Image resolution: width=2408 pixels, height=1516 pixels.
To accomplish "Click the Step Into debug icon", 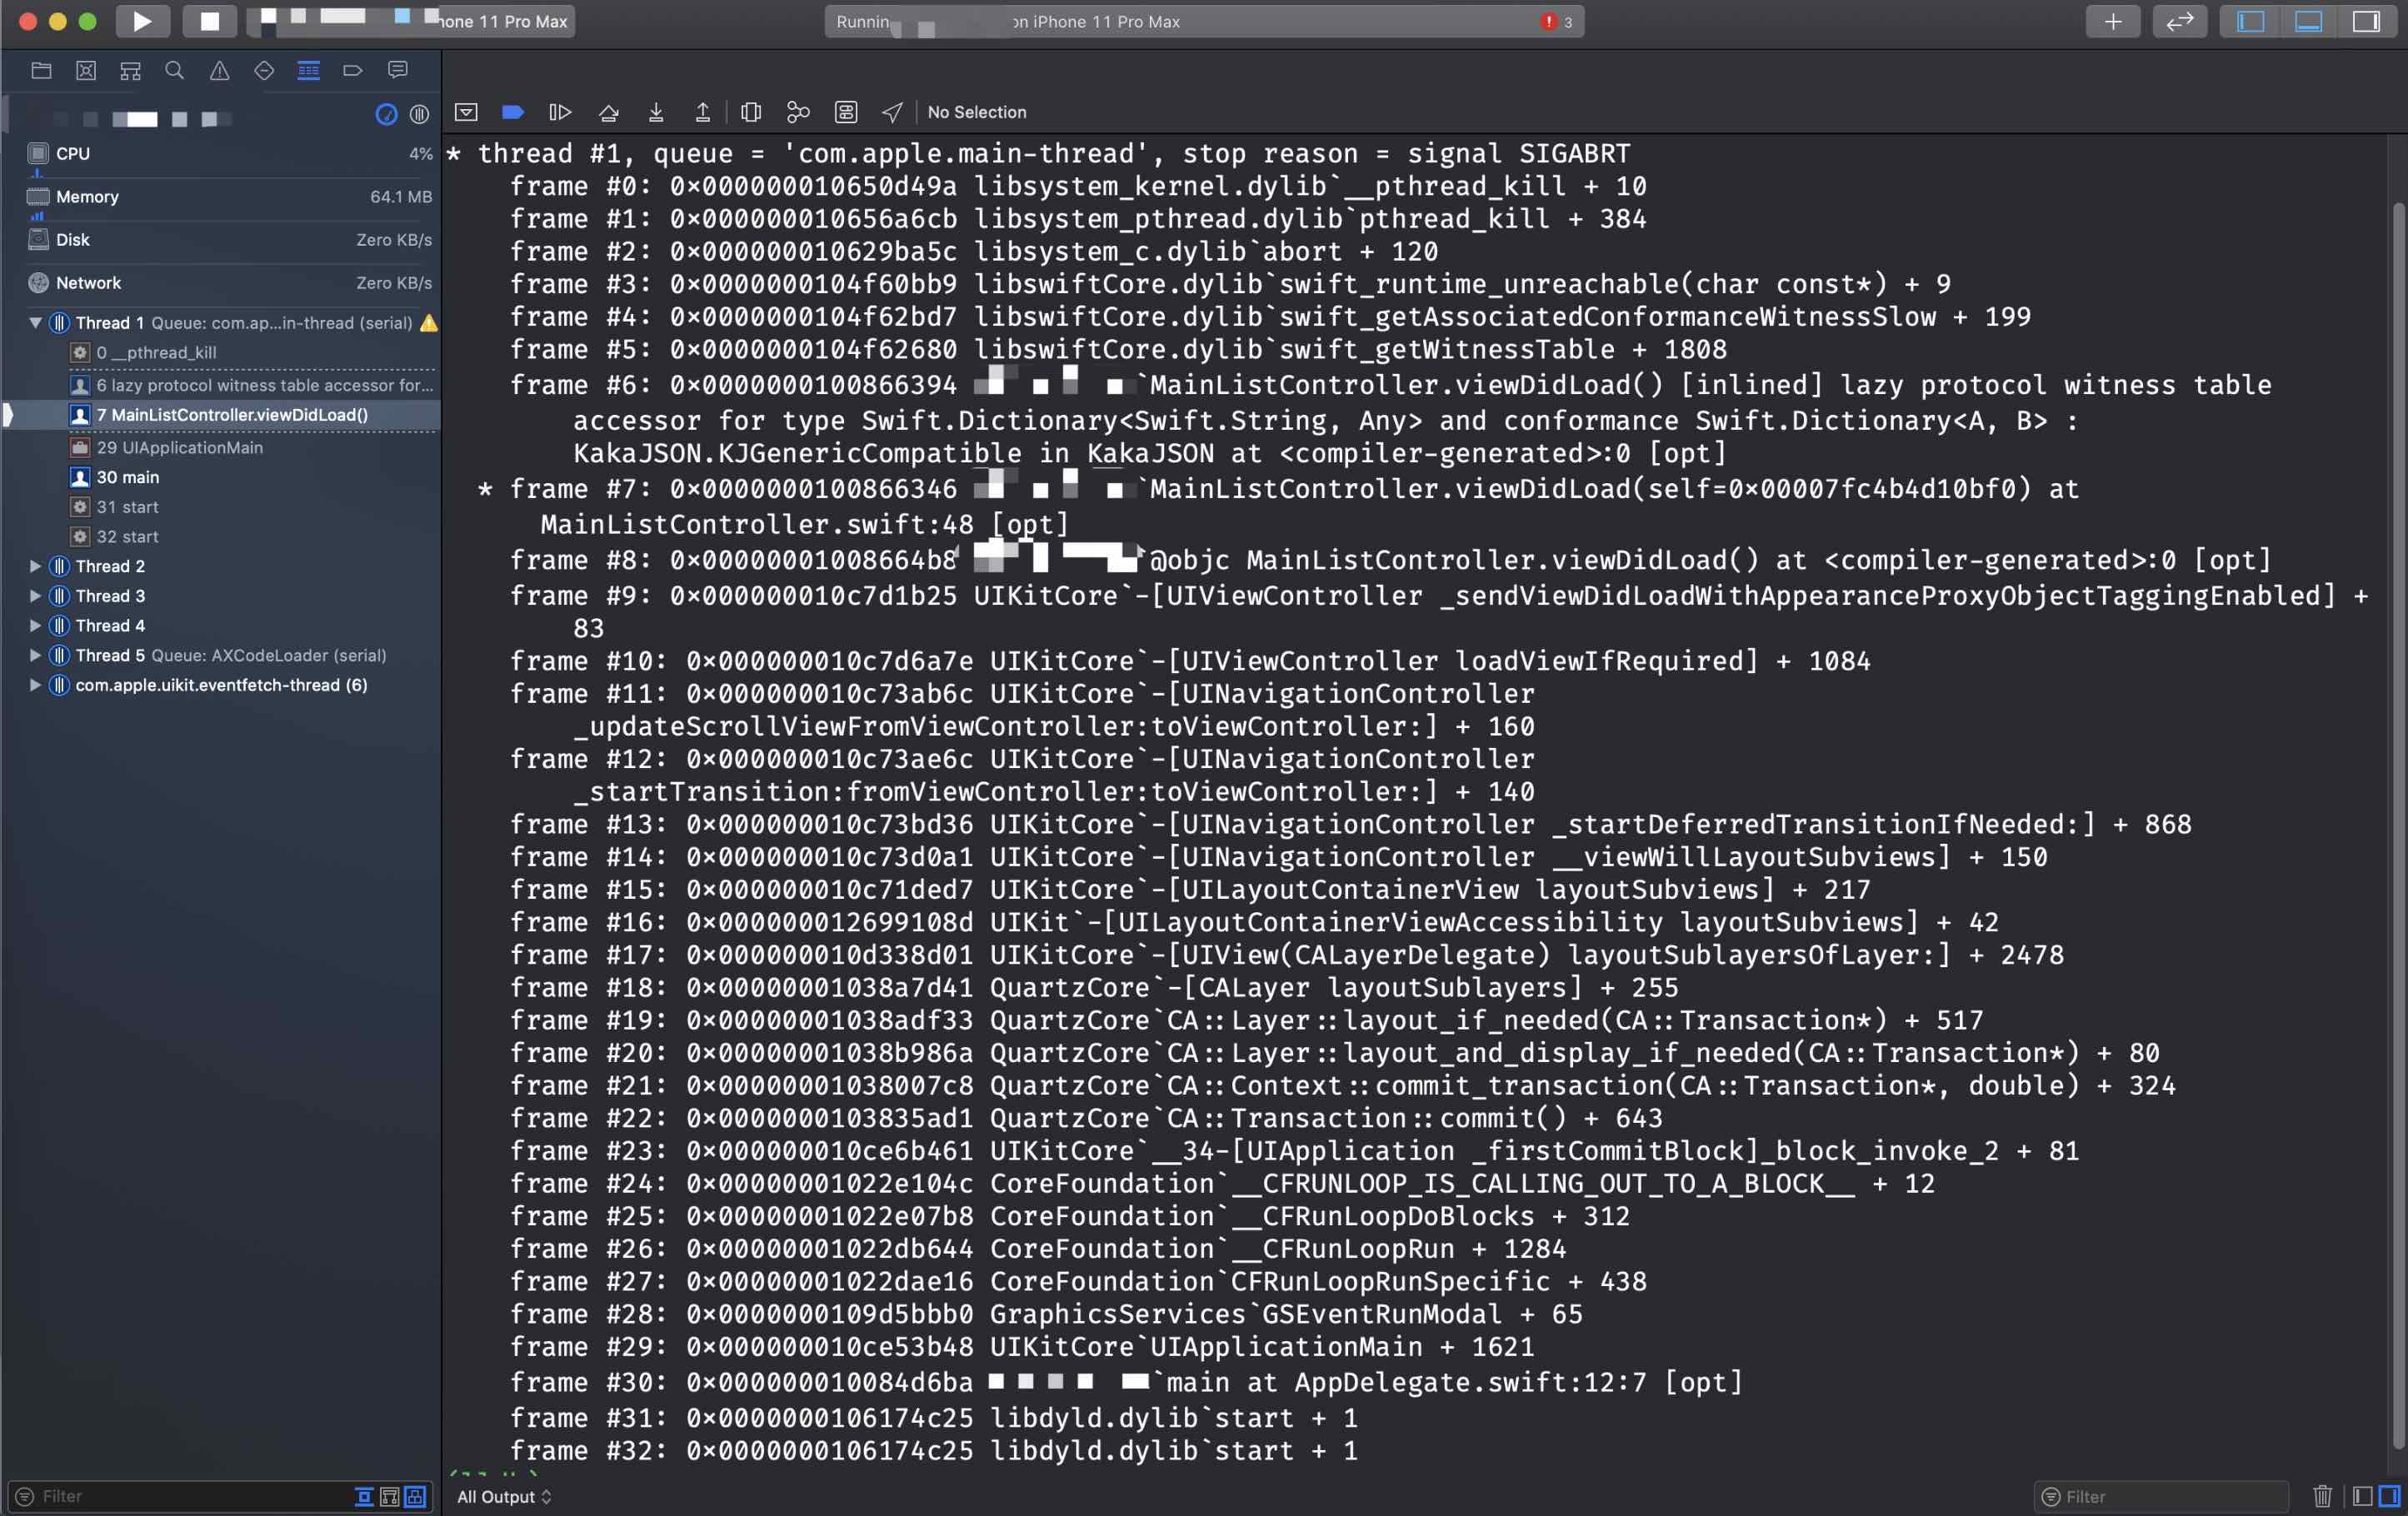I will 656,112.
